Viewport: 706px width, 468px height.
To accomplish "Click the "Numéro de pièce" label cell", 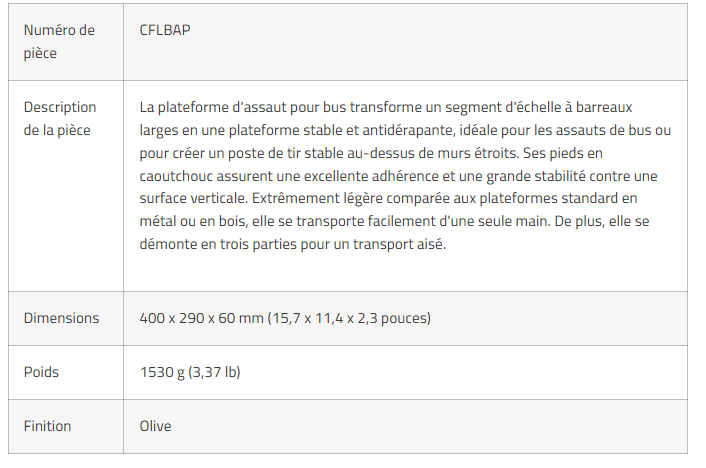I will coord(59,42).
